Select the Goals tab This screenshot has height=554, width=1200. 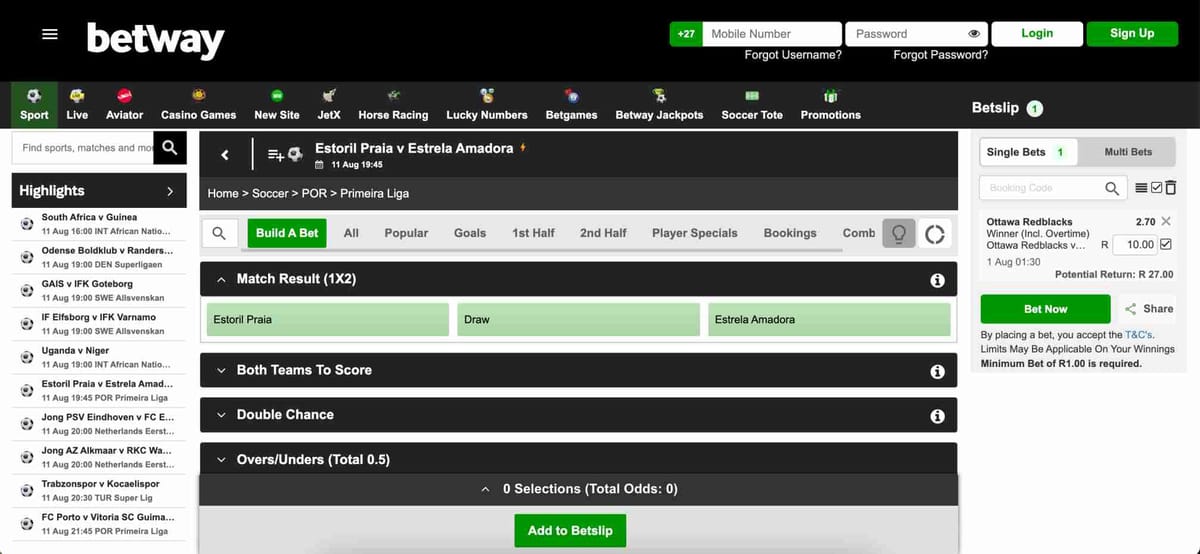point(470,233)
